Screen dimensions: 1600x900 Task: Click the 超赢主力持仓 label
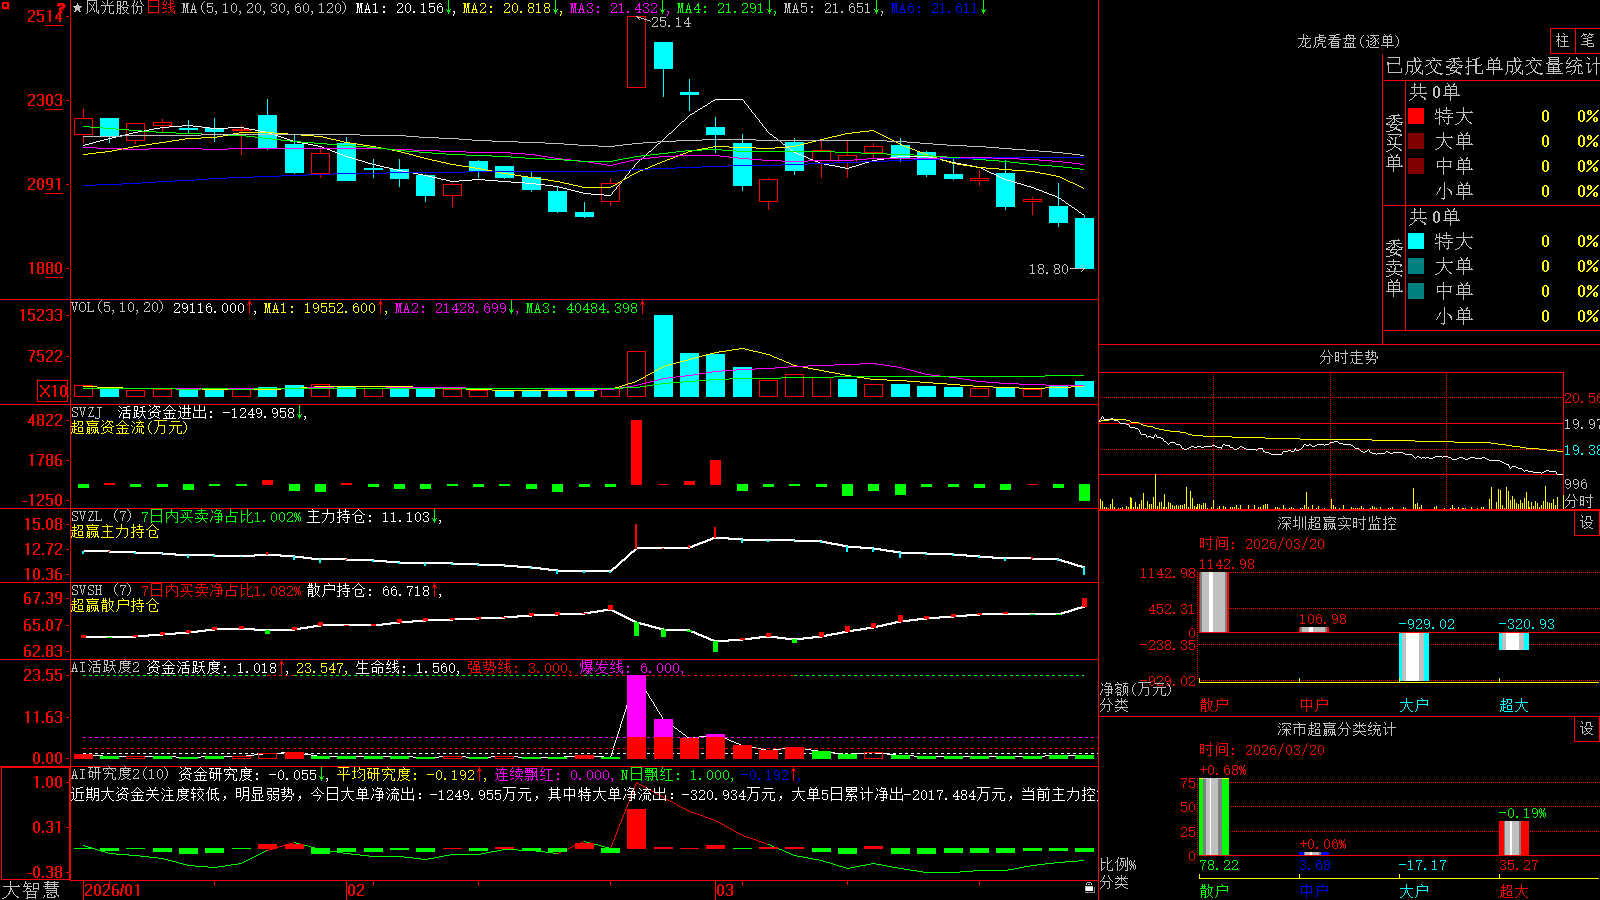[115, 531]
